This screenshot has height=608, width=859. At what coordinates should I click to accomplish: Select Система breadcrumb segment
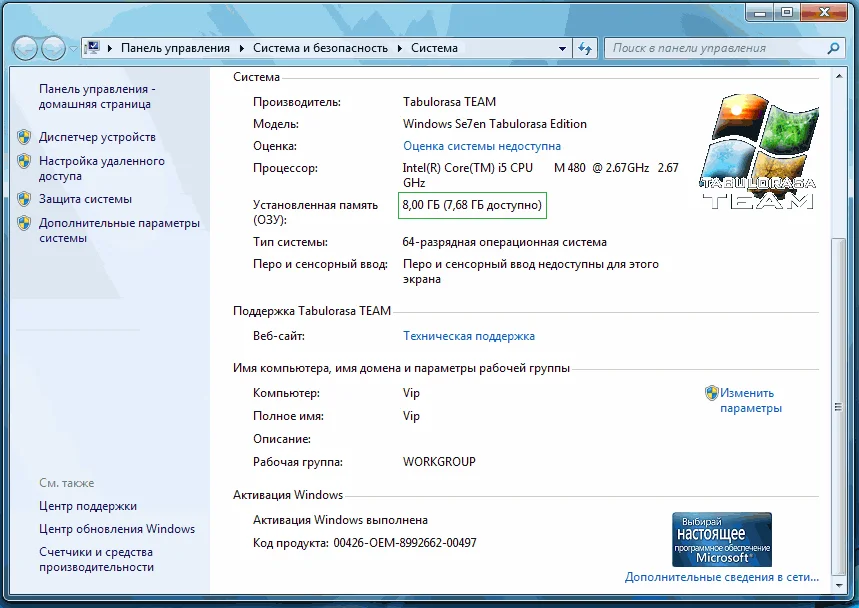coord(434,48)
